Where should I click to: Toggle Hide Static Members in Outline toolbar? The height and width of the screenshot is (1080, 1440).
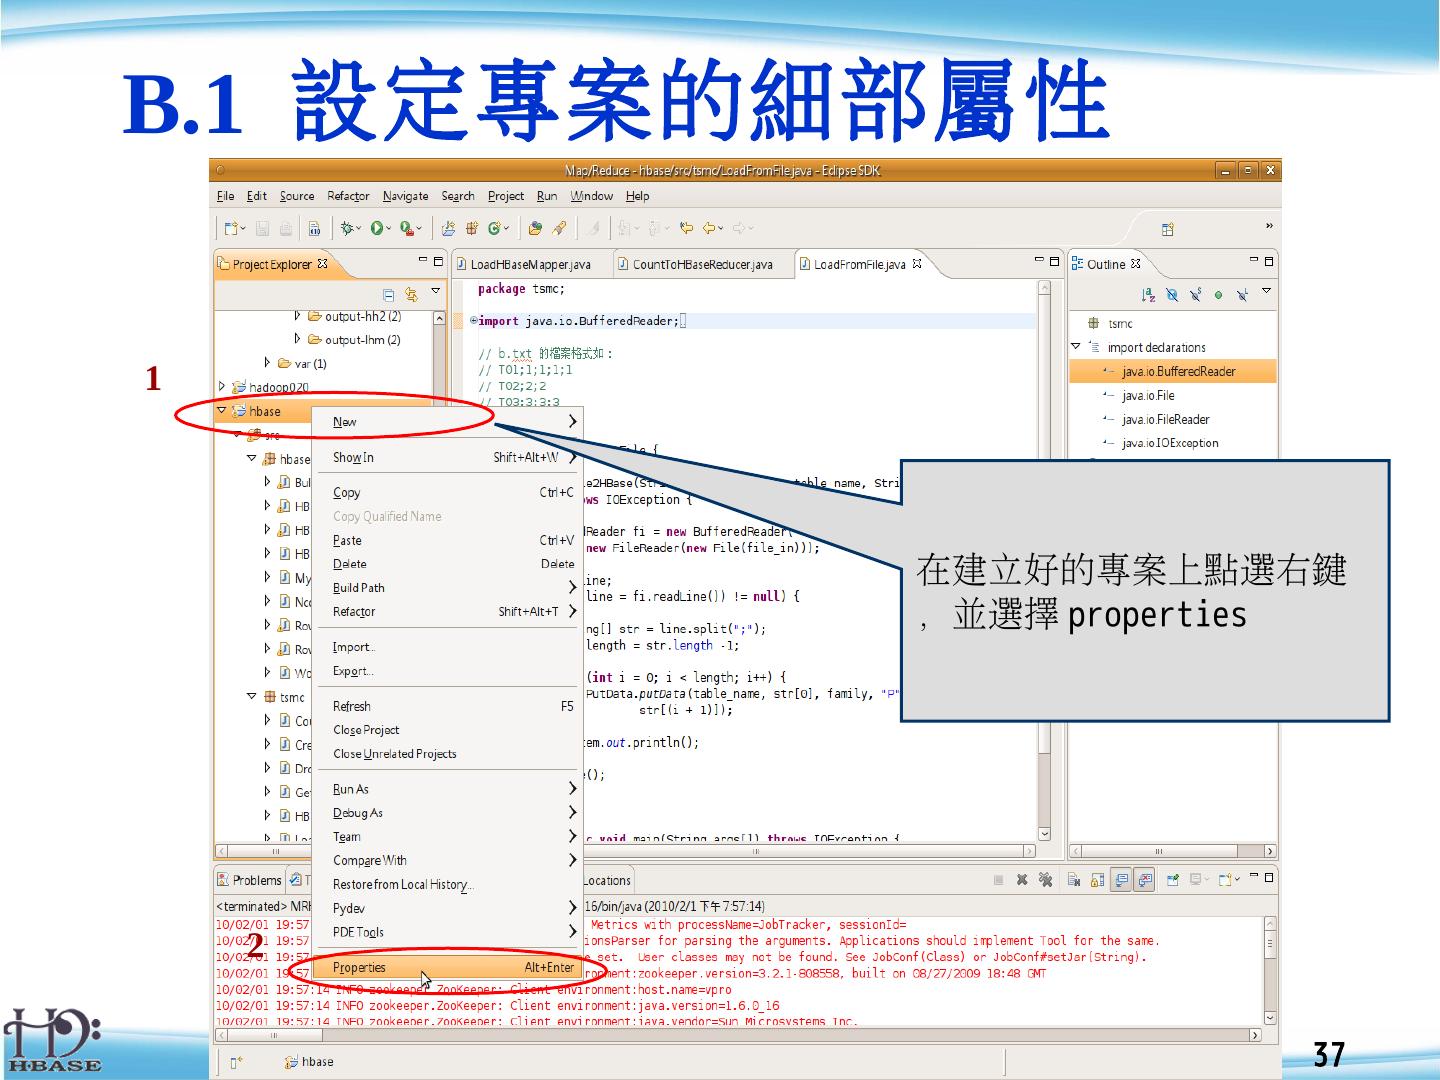coord(1195,295)
